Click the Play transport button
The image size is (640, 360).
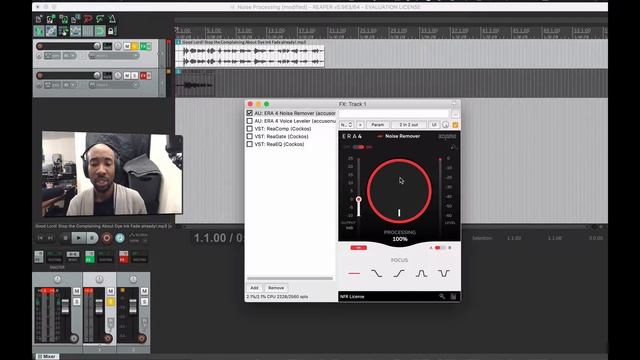79,238
